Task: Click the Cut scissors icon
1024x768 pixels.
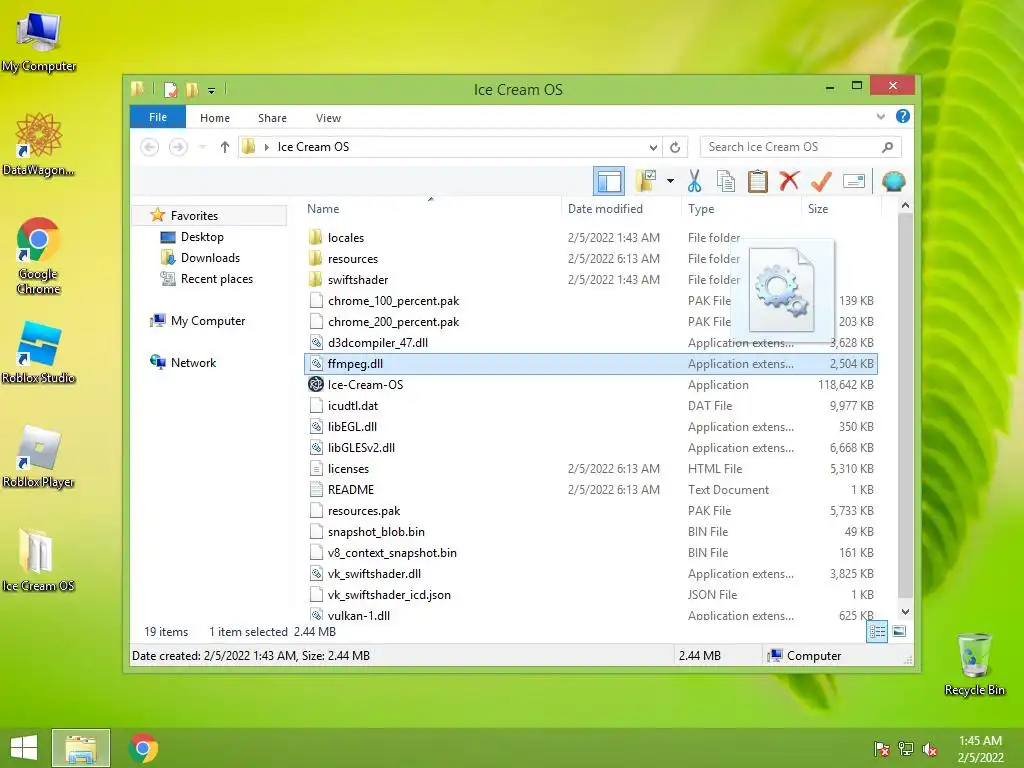Action: point(694,181)
